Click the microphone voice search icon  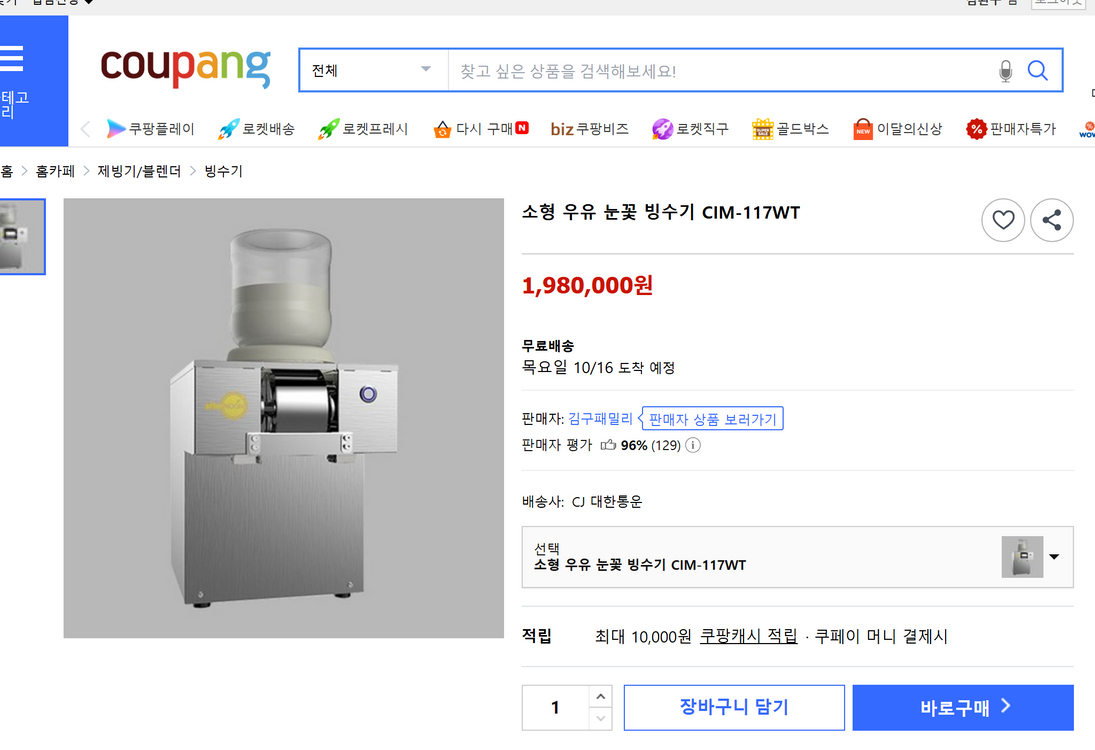pyautogui.click(x=1005, y=71)
